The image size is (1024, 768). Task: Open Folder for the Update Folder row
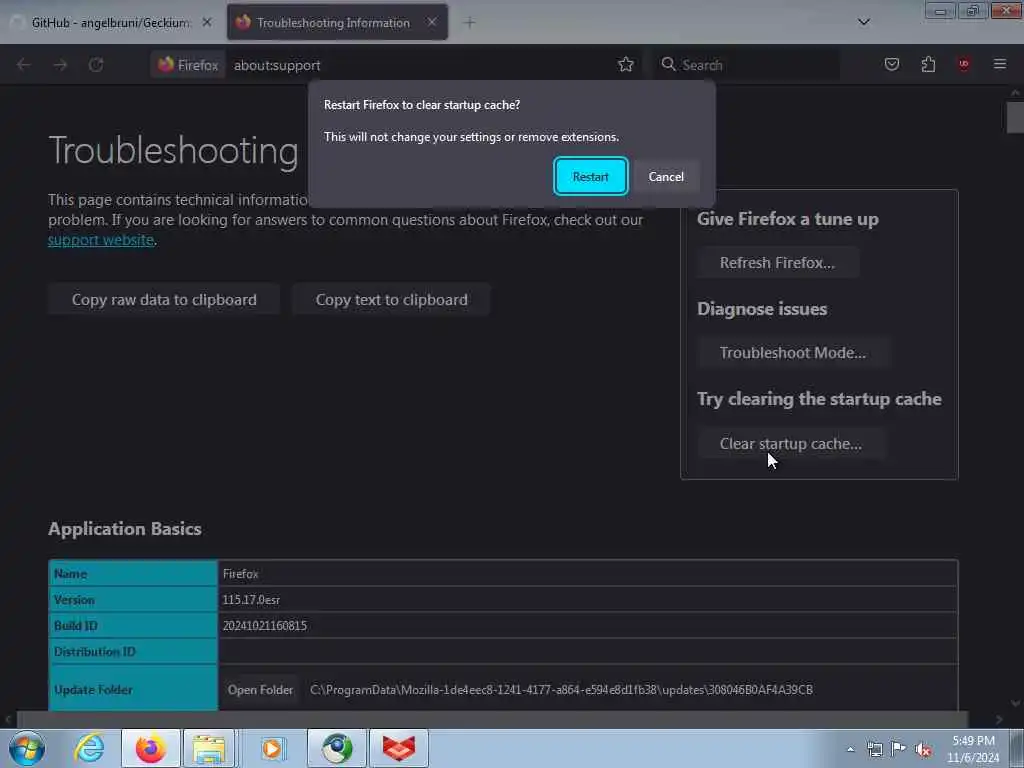click(x=260, y=690)
